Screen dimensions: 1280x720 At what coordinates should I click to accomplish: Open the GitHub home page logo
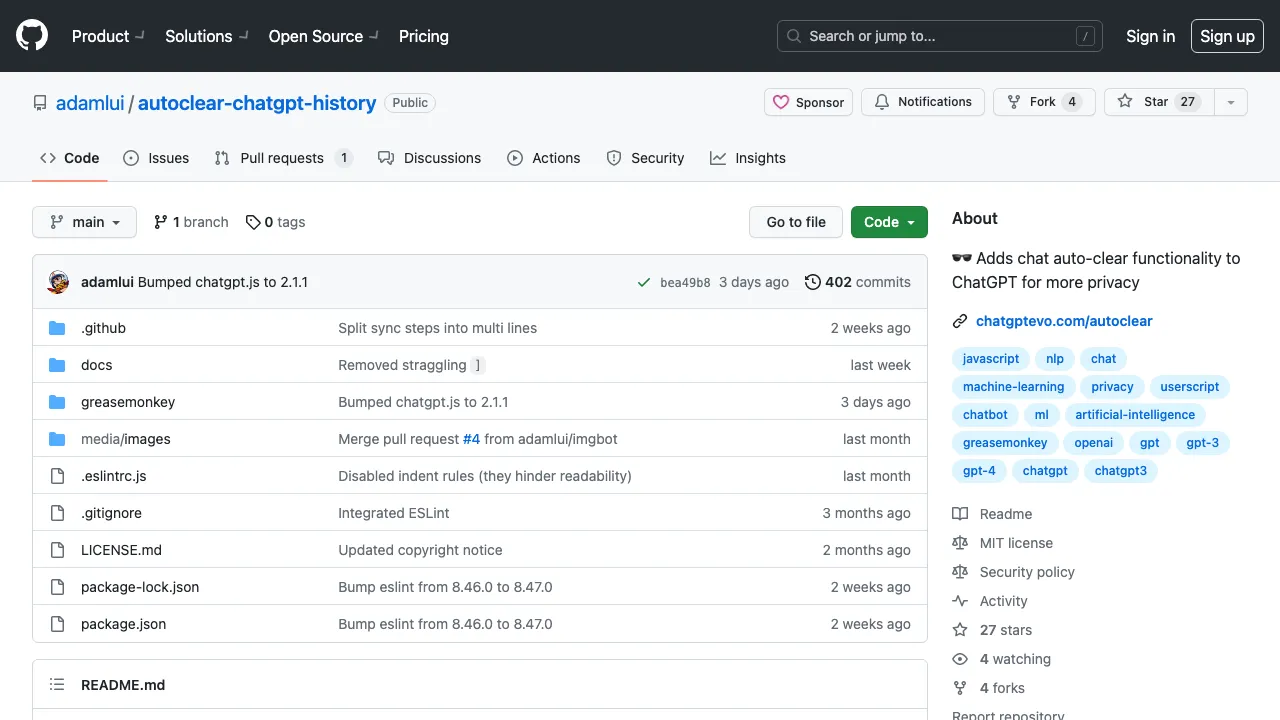click(x=31, y=35)
